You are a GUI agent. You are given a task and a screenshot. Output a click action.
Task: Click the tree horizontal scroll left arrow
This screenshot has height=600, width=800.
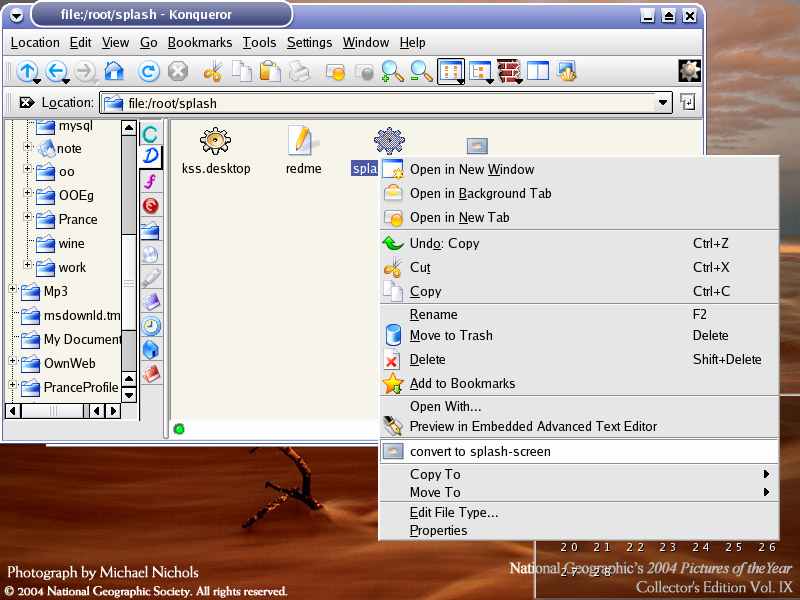tap(13, 411)
